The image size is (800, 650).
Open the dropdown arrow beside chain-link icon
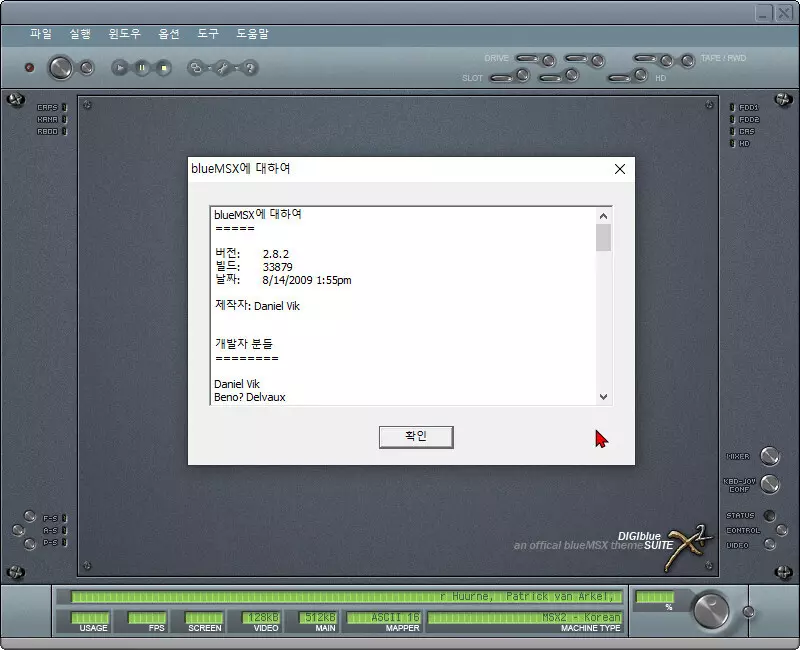(209, 67)
